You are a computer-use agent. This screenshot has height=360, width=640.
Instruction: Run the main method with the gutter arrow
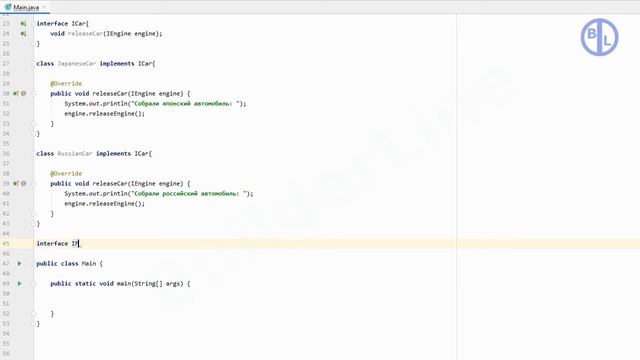pyautogui.click(x=19, y=284)
